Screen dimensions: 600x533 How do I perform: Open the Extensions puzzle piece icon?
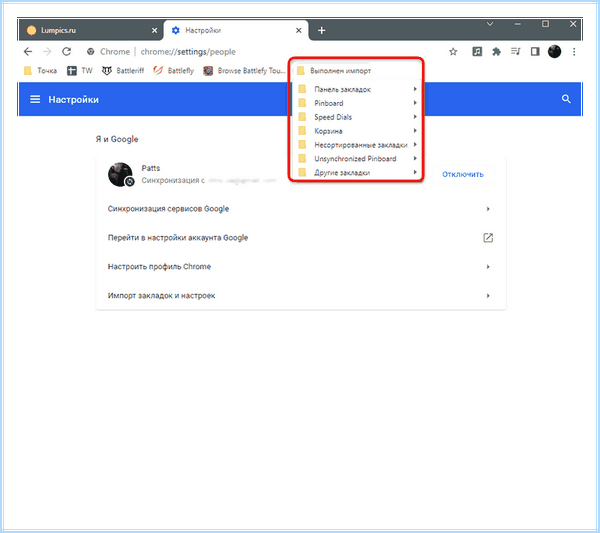tap(496, 51)
